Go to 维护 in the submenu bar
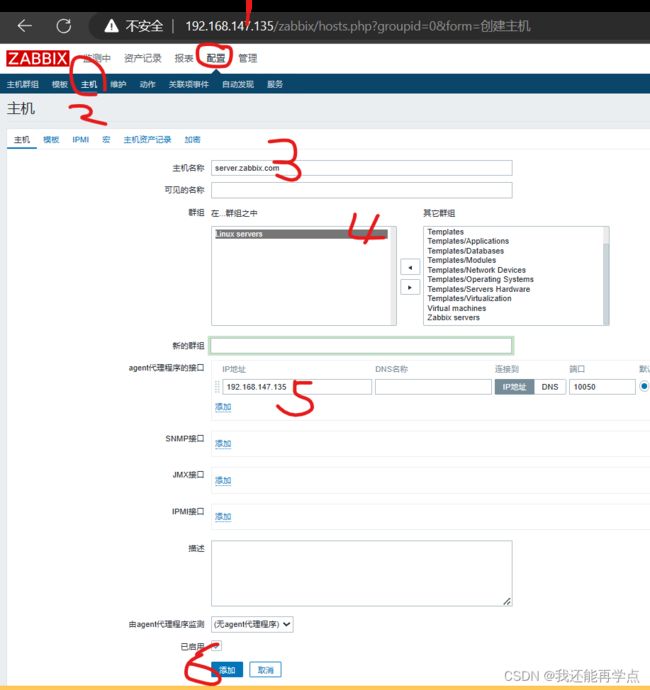 tap(118, 84)
